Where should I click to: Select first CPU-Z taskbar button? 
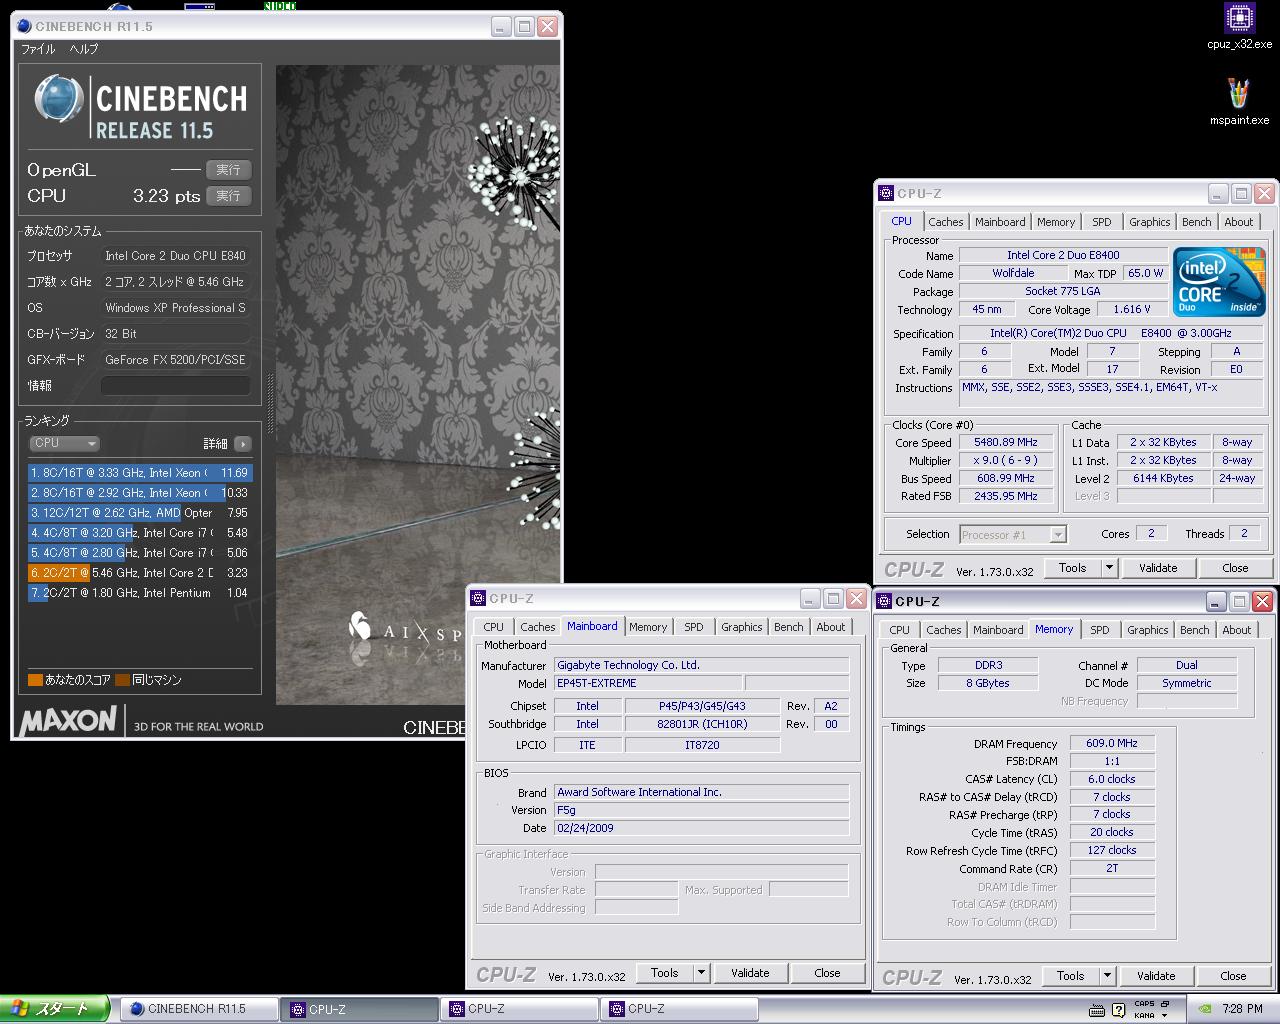coord(360,1009)
